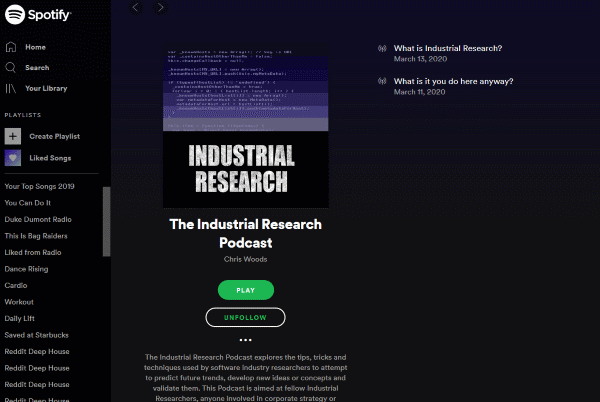Click the PLAYLISTS section heading
Screen dimensions: 600x402
click(x=23, y=115)
